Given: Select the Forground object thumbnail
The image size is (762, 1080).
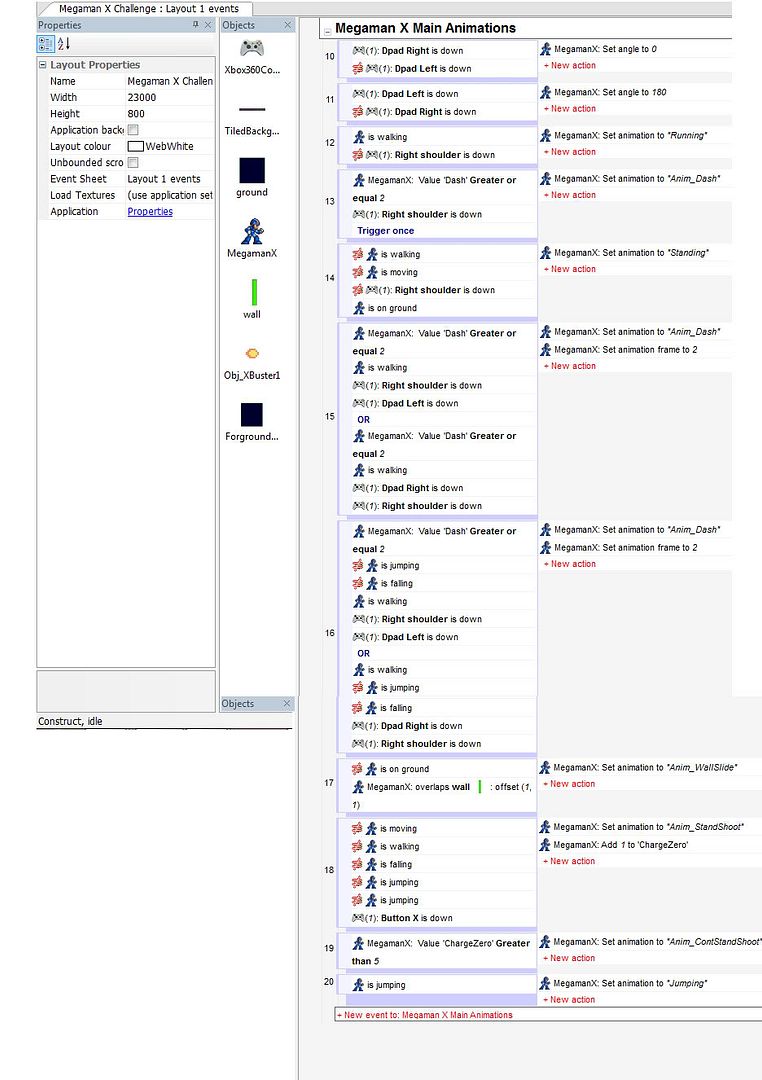Looking at the screenshot, I should click(251, 415).
